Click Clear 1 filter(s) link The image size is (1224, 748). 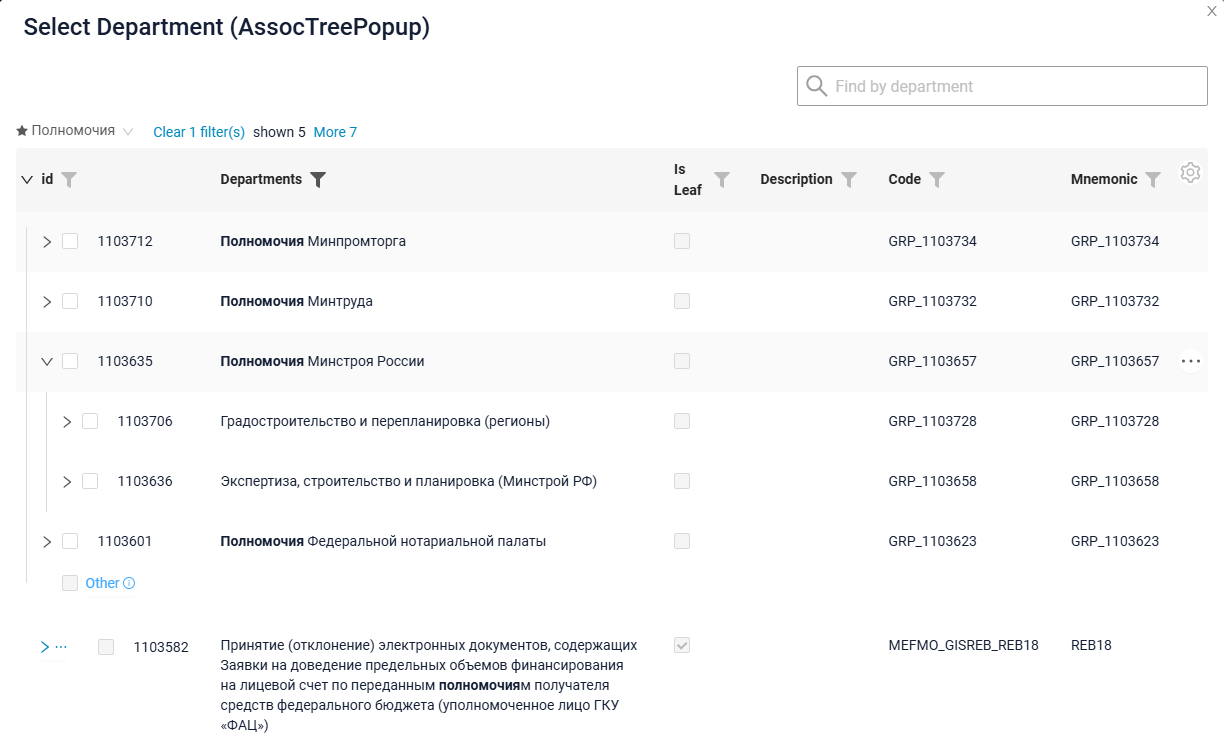199,132
